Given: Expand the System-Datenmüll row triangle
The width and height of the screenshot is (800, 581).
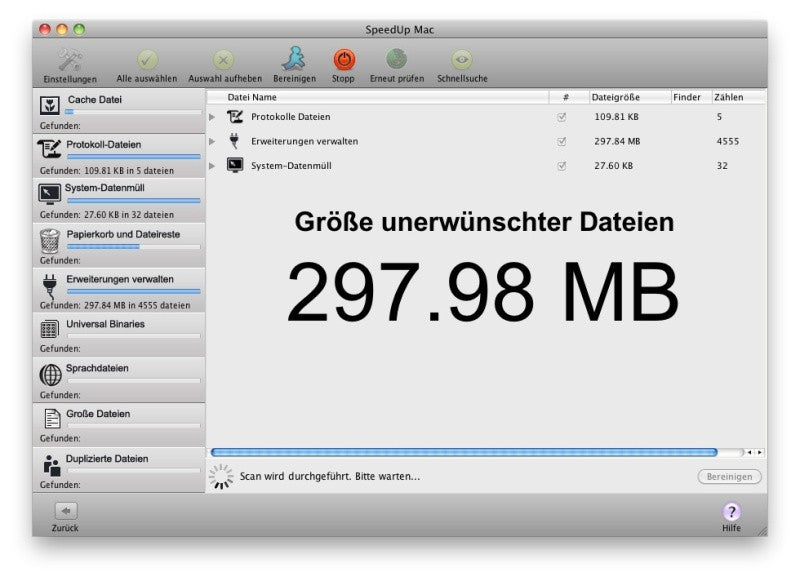Looking at the screenshot, I should pyautogui.click(x=212, y=166).
